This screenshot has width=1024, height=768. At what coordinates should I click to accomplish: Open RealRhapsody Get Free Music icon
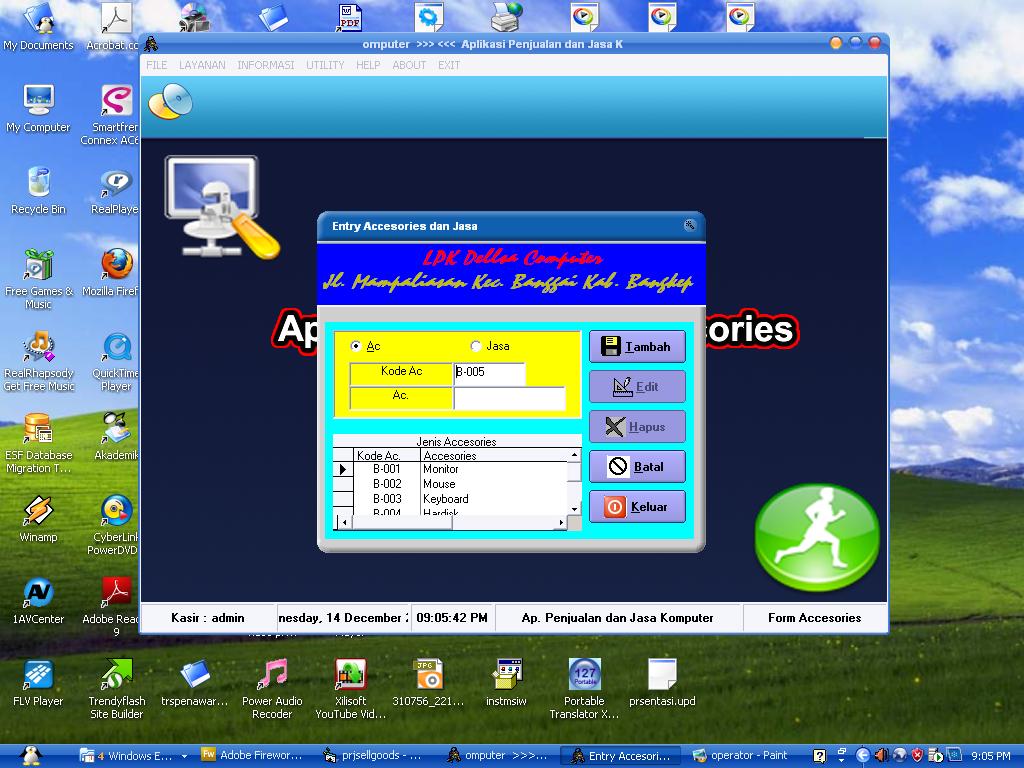click(x=39, y=361)
